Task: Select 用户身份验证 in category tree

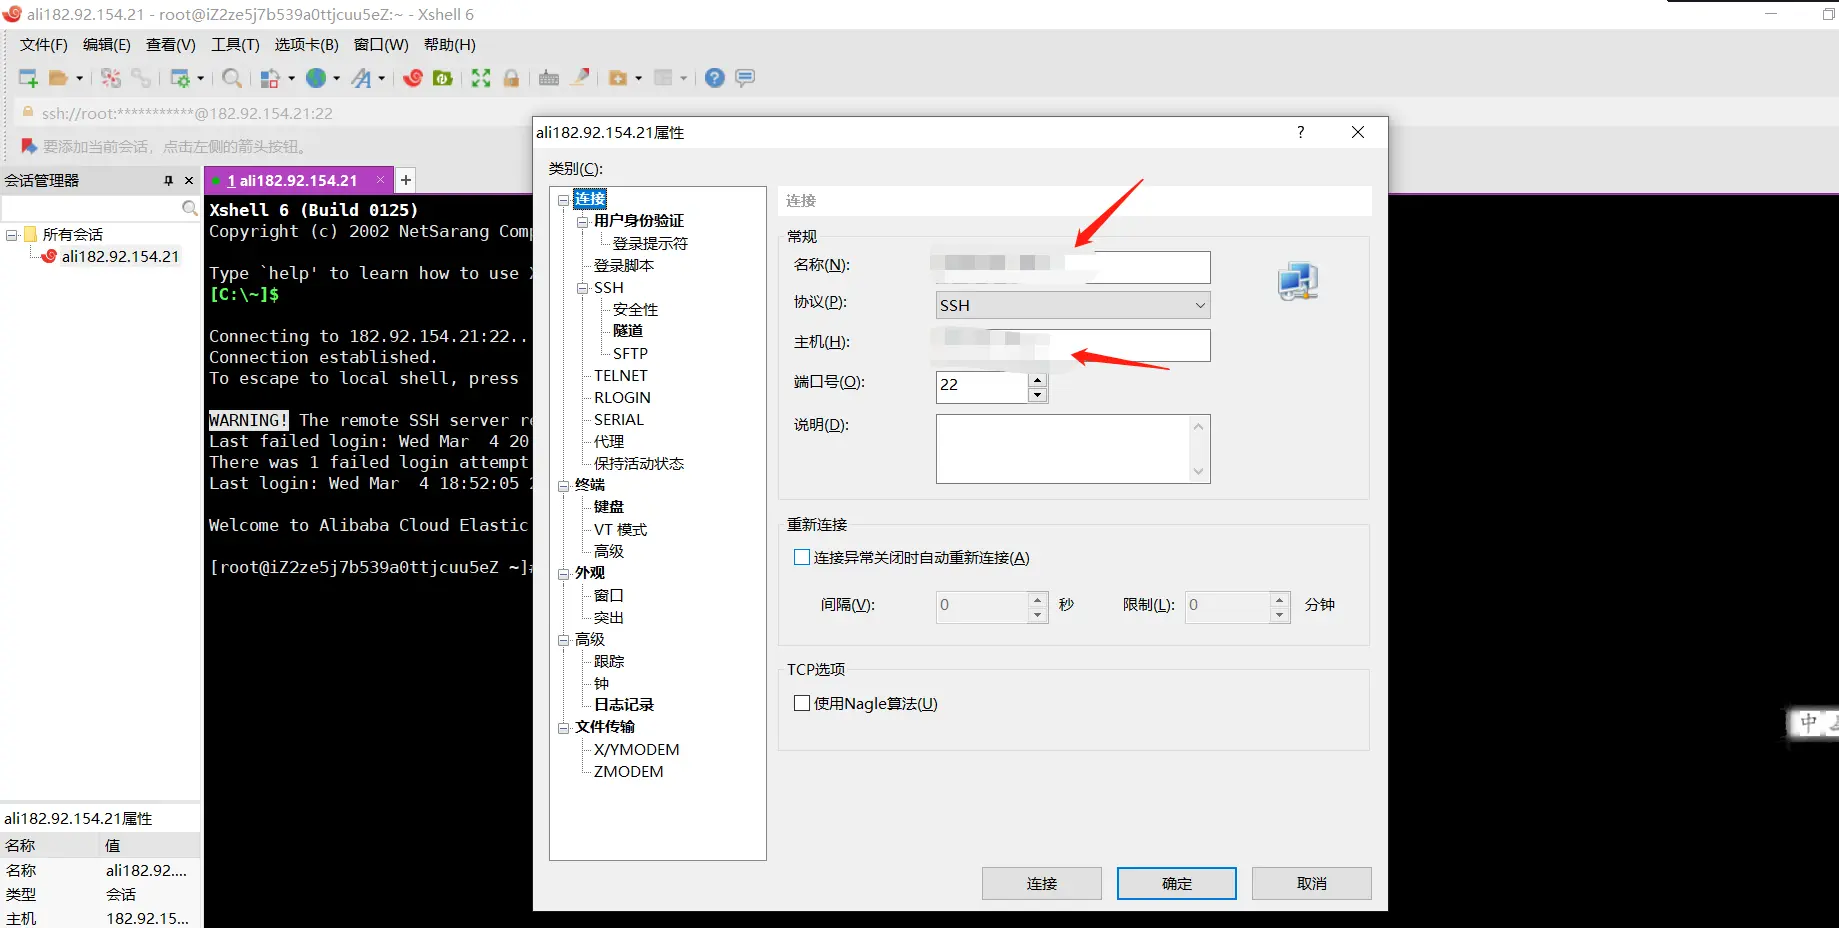Action: coord(639,221)
